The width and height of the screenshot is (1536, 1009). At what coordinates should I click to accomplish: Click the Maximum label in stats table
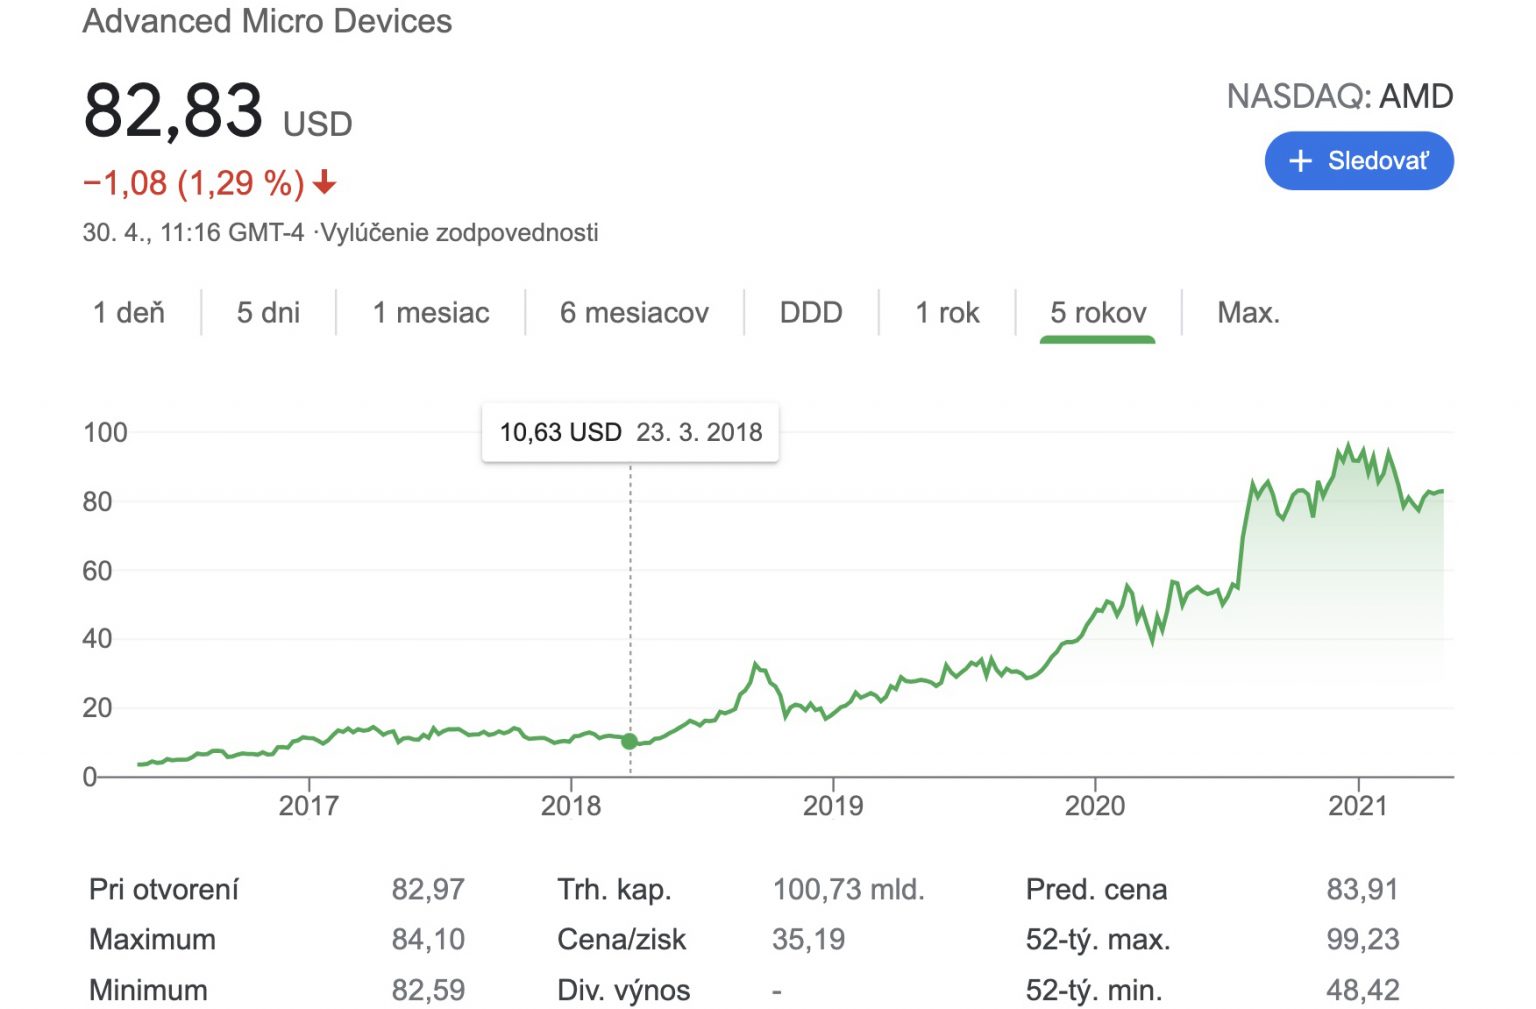pos(152,939)
